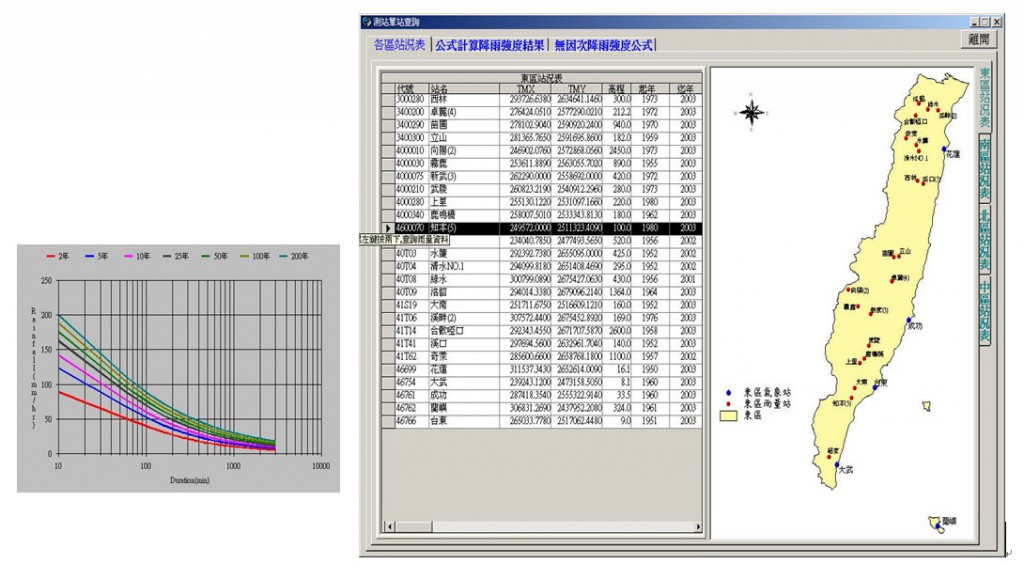The image size is (1024, 580).
Task: Click the horizontal scrollbar thumb under the table
Action: click(x=414, y=526)
